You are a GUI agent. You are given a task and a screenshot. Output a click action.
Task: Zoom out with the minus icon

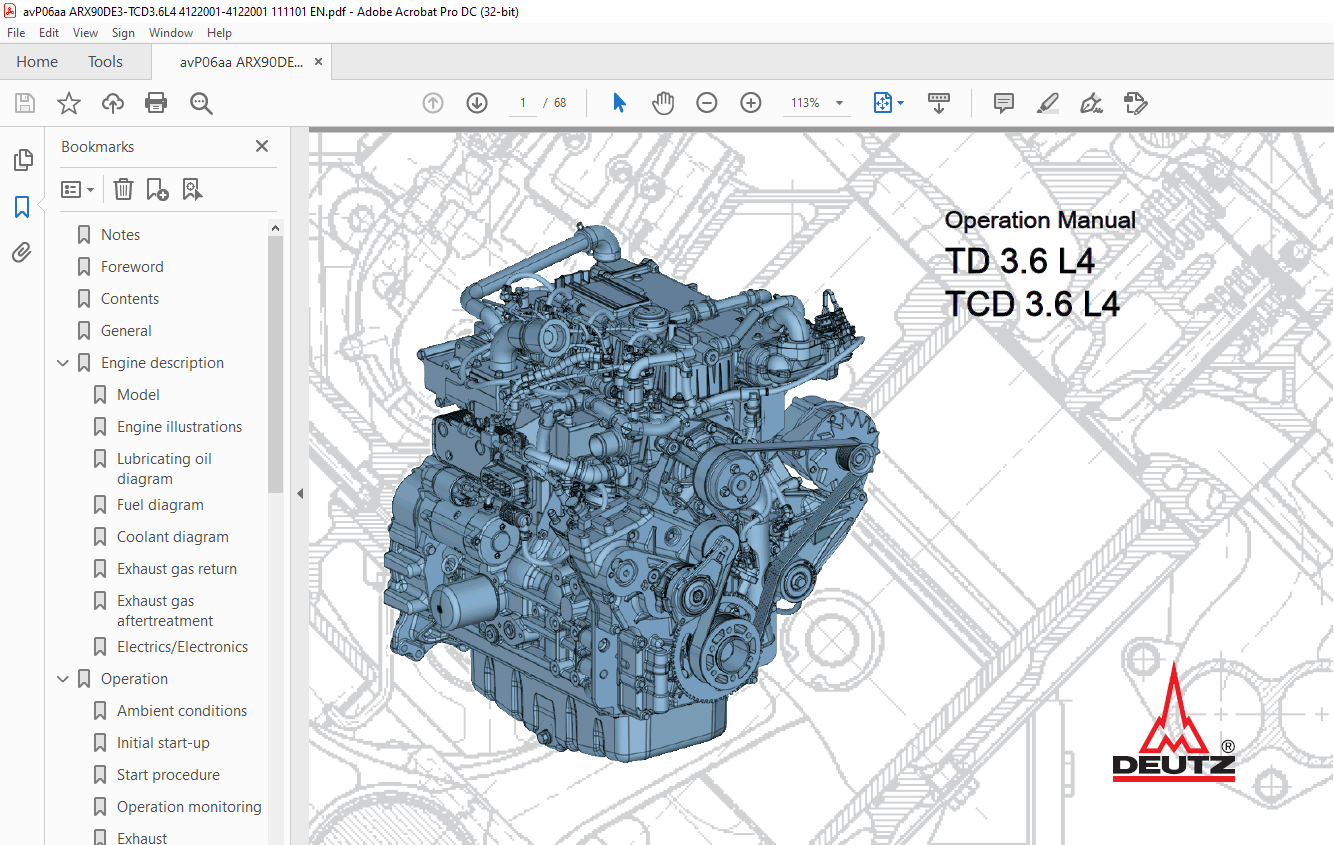(x=707, y=103)
